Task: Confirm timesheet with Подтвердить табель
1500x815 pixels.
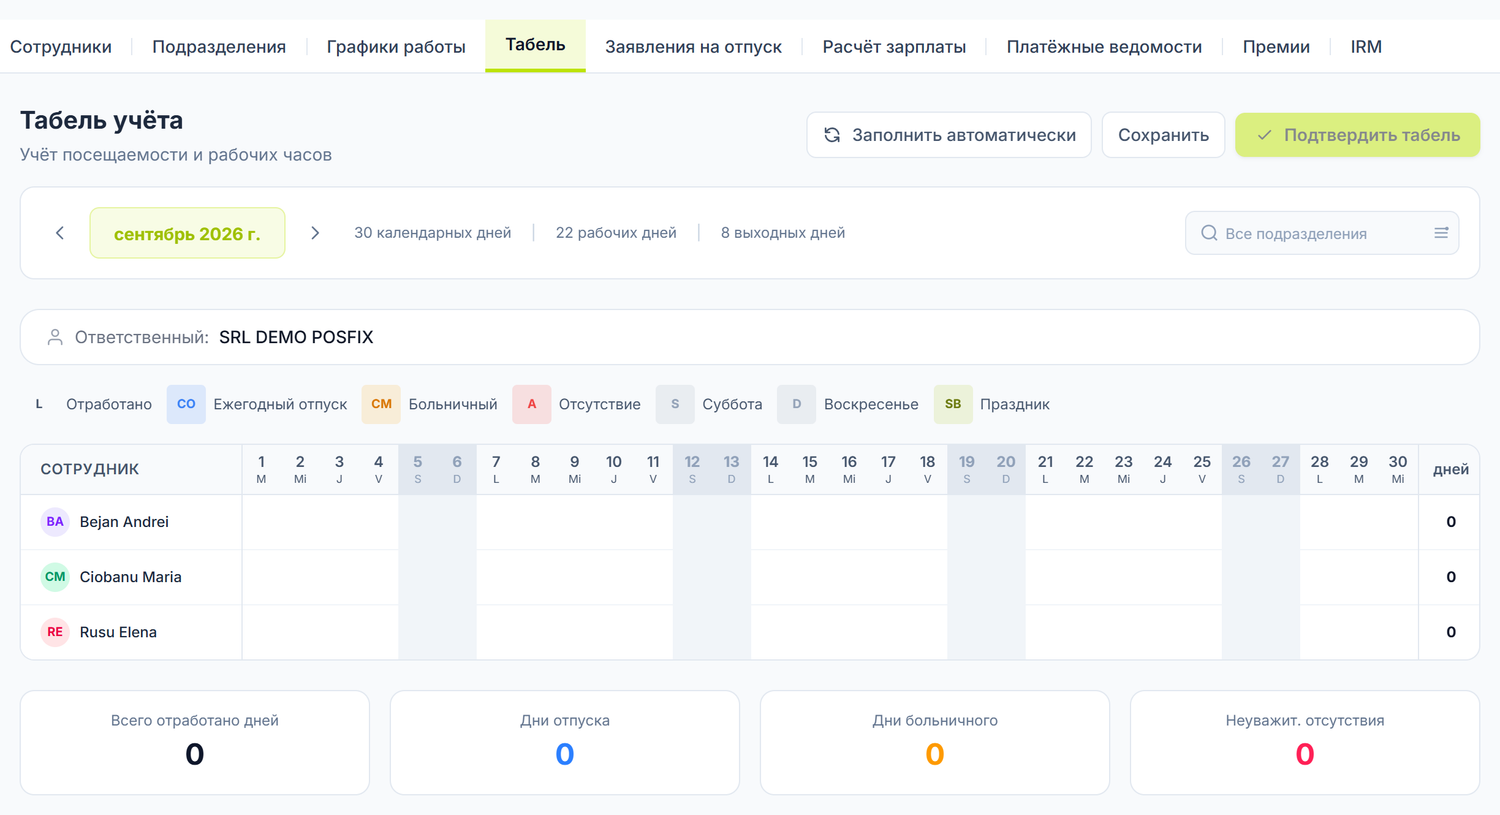Action: pyautogui.click(x=1358, y=135)
